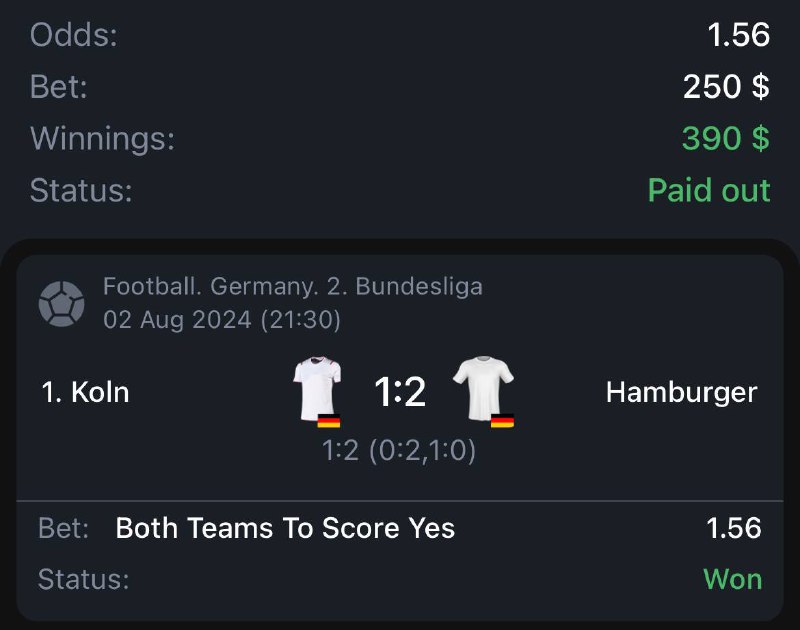800x630 pixels.
Task: Open the 1. Koln team name
Action: (x=86, y=392)
